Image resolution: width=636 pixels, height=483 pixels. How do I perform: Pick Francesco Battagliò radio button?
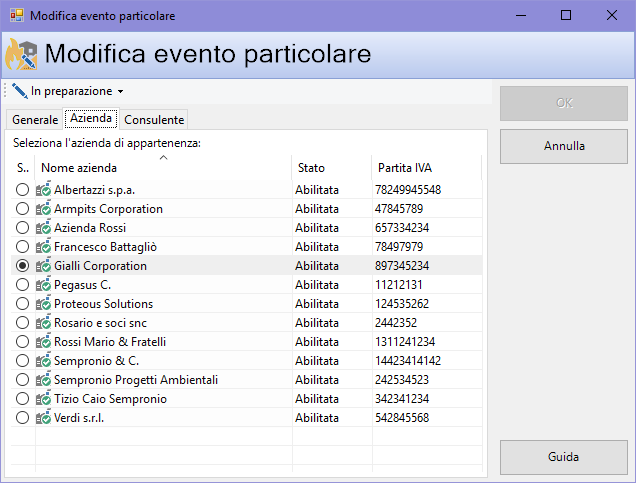click(22, 247)
